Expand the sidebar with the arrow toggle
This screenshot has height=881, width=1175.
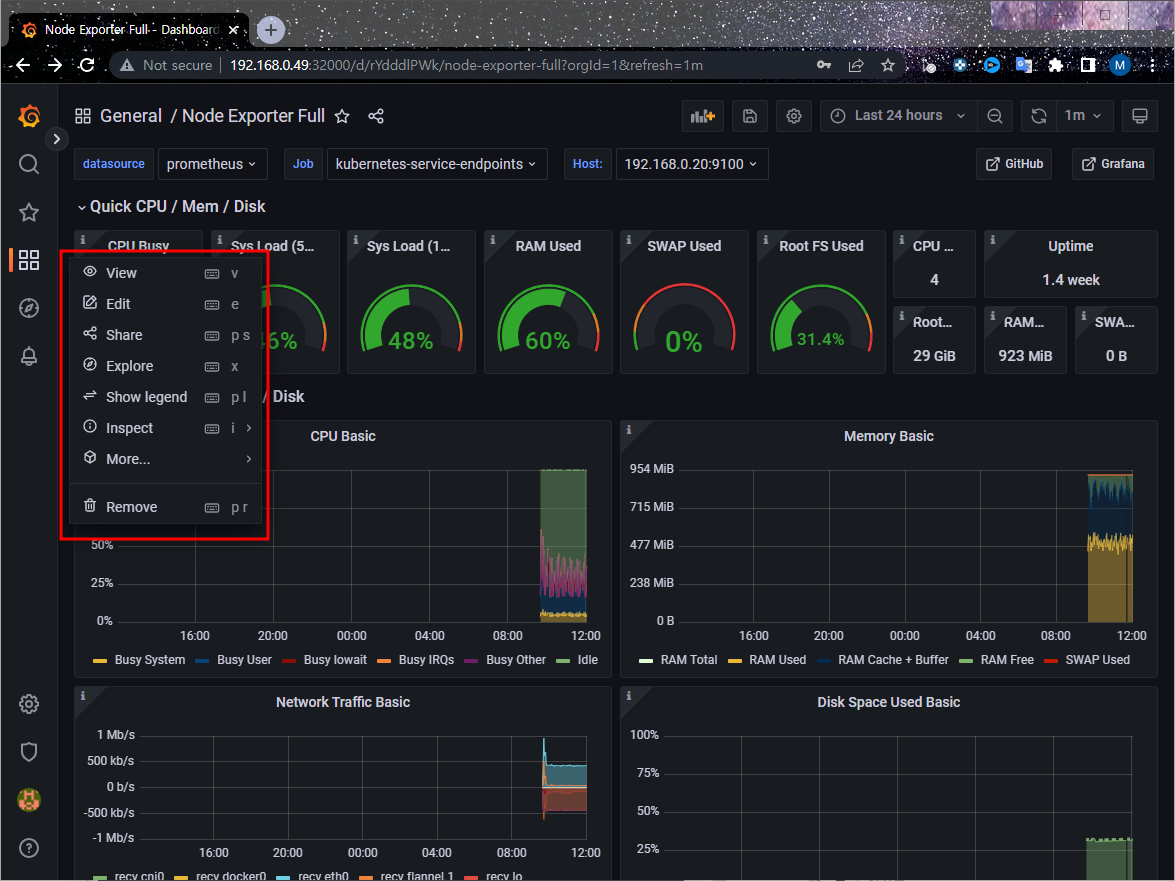[56, 139]
